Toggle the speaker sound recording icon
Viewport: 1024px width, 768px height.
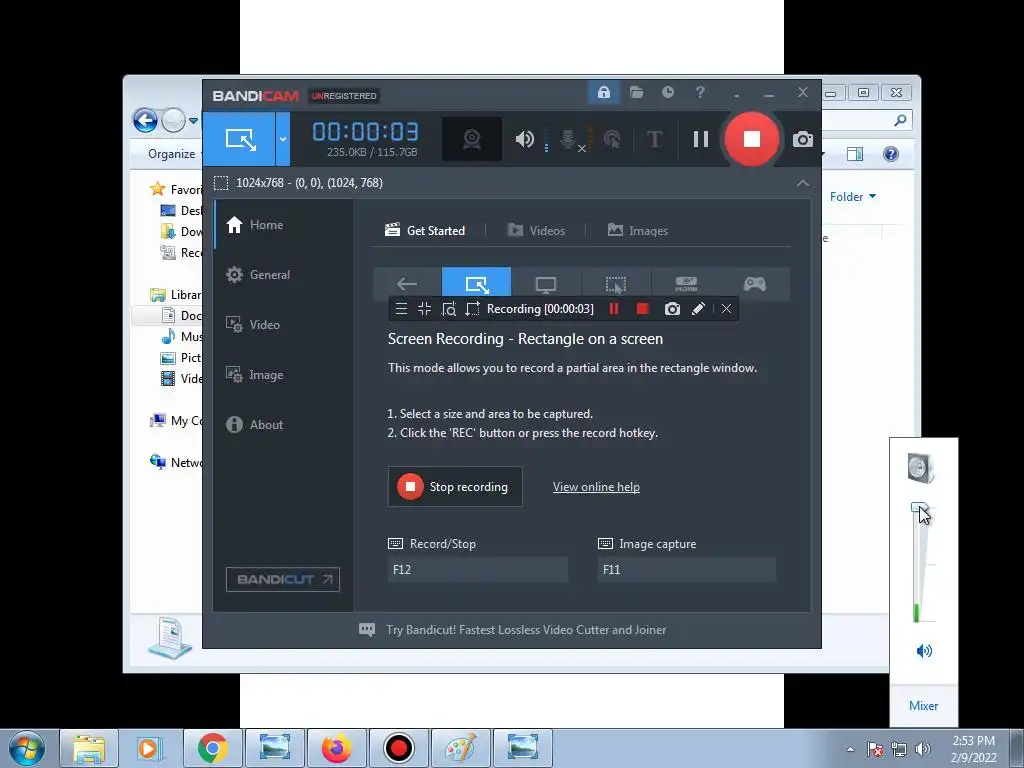click(524, 138)
